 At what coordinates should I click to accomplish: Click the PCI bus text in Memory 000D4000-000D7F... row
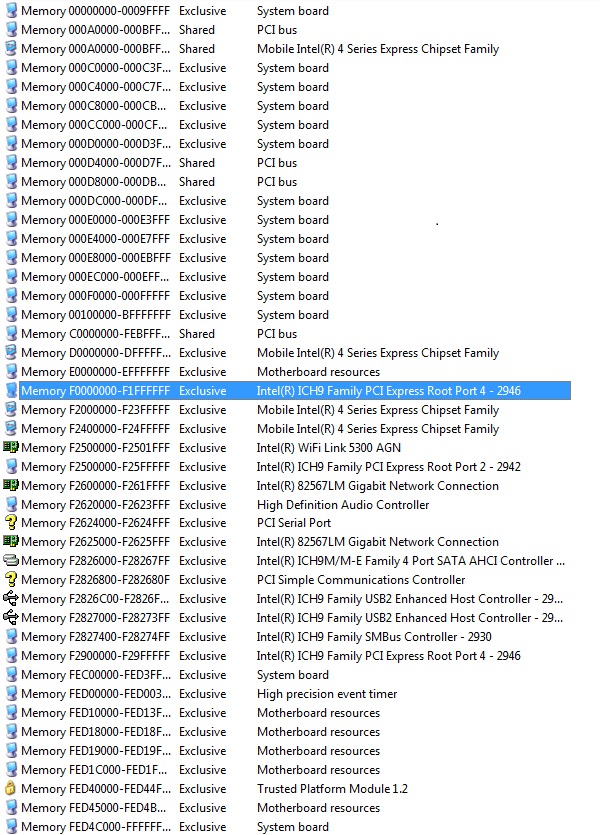tap(277, 162)
